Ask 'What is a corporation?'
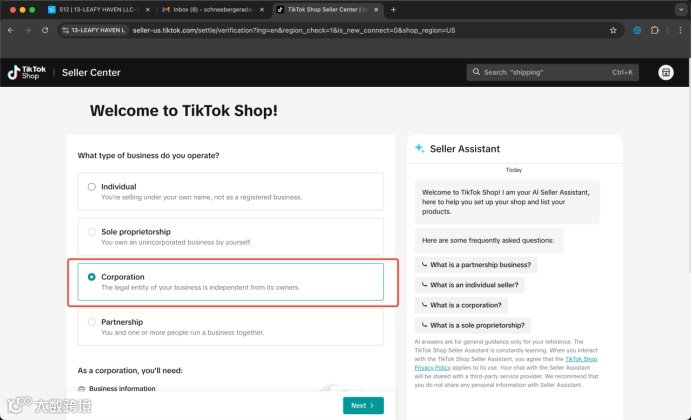 (461, 305)
